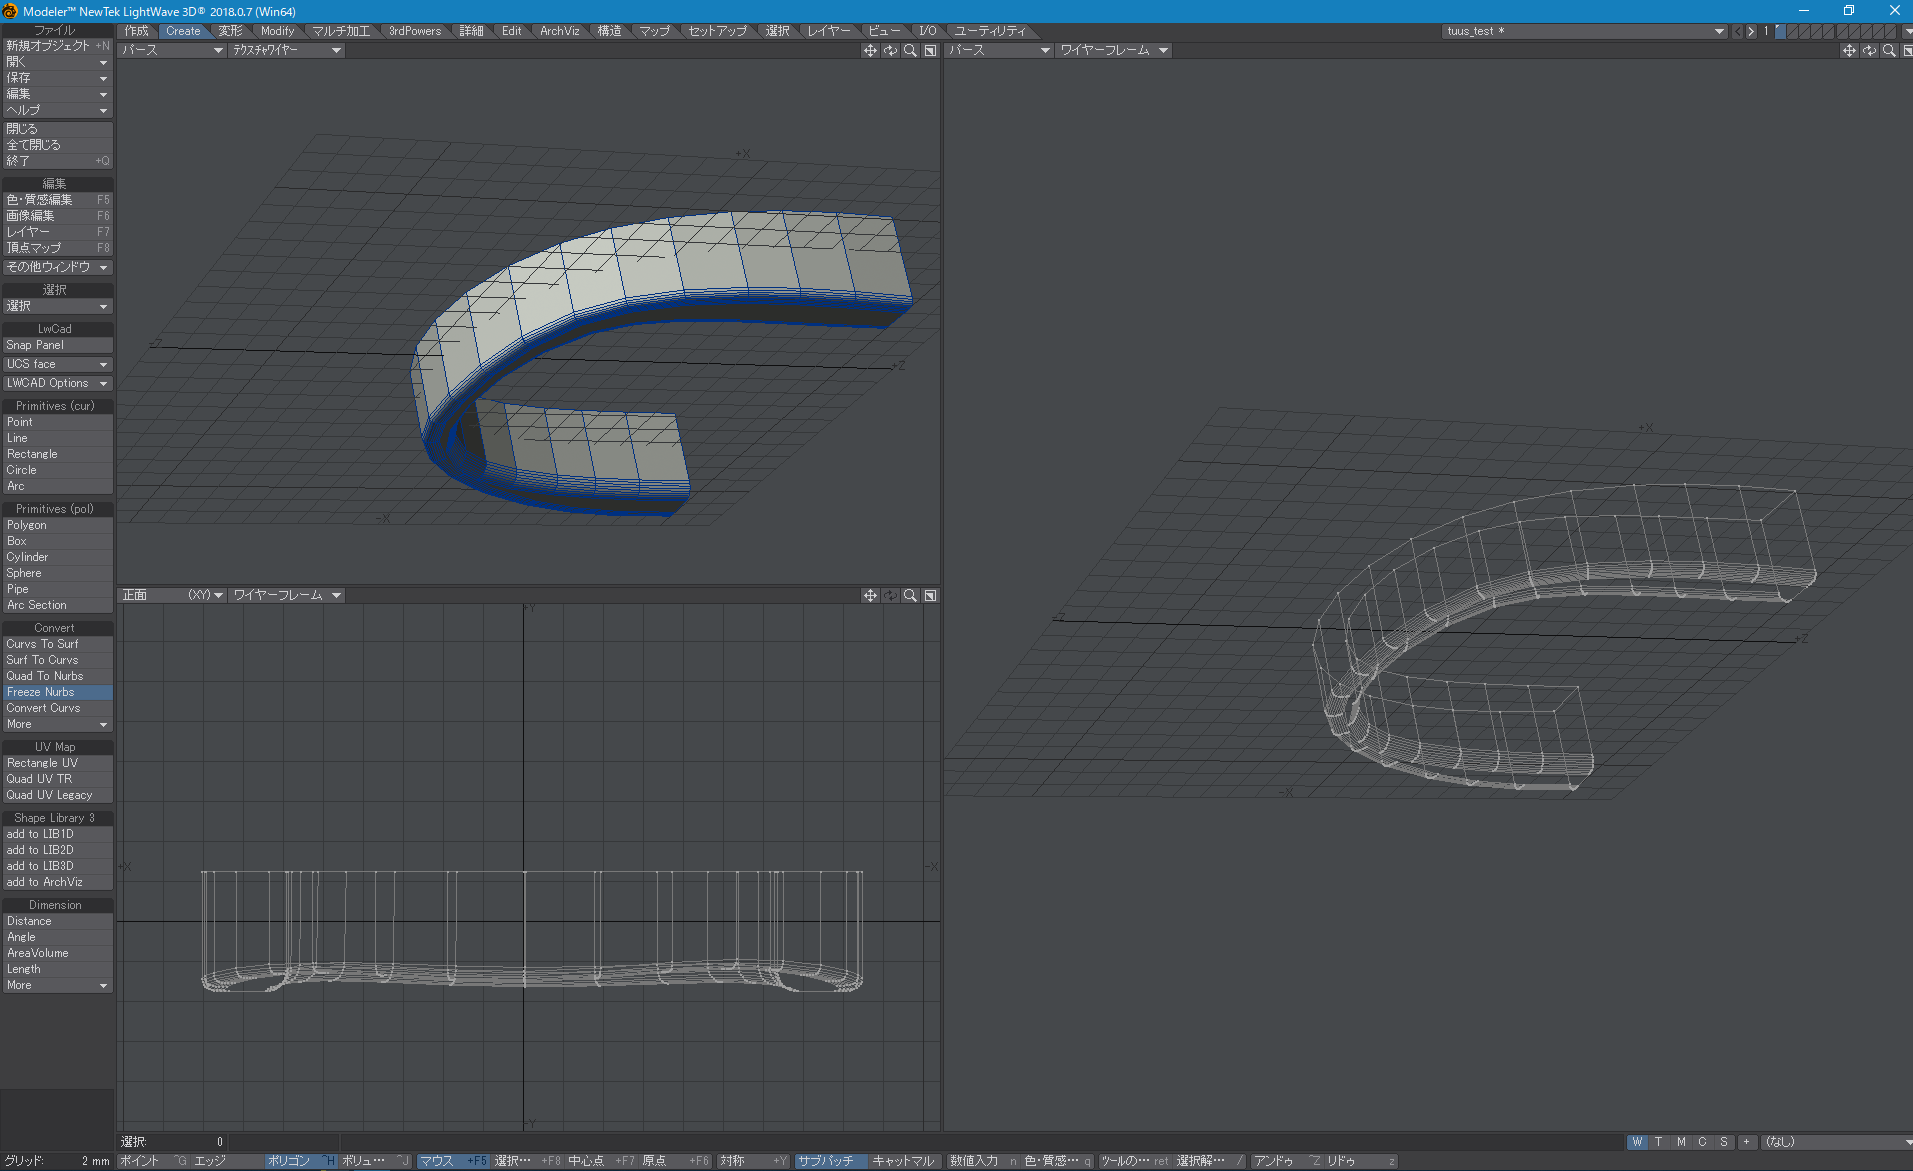Open the Edit tab
Viewport: 1913px width, 1171px height.
click(x=511, y=31)
